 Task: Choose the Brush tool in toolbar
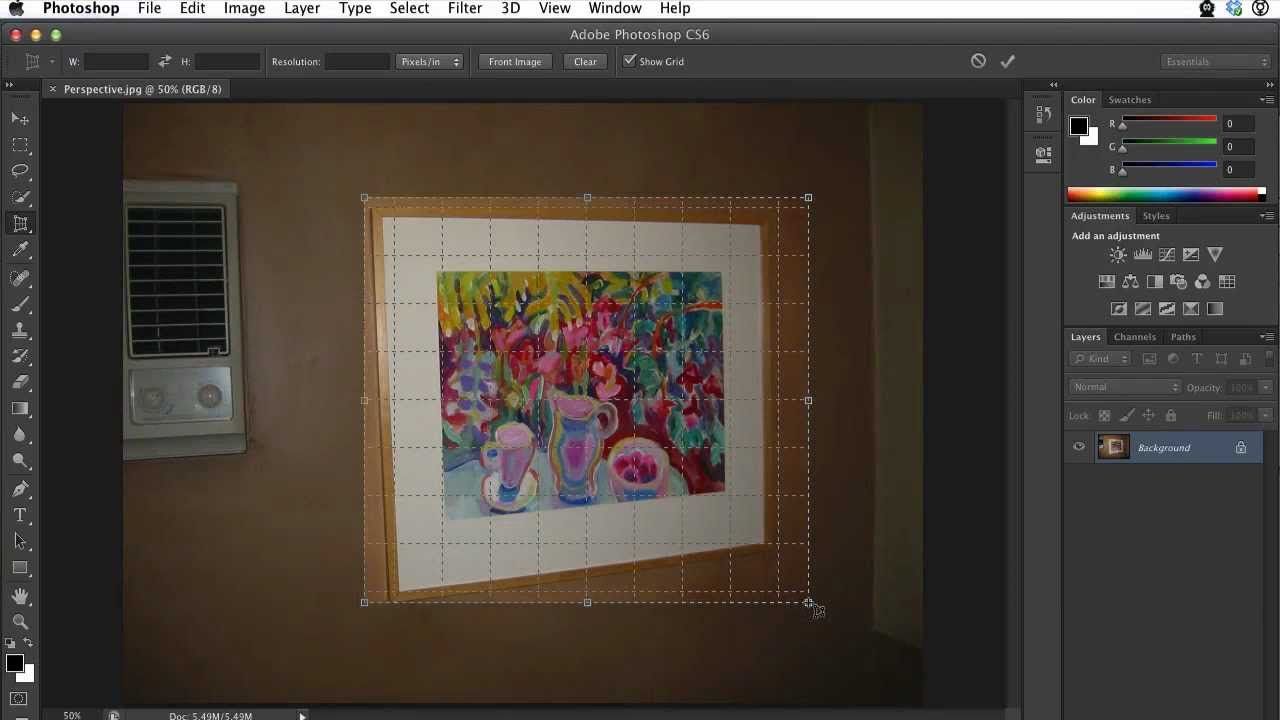[20, 304]
